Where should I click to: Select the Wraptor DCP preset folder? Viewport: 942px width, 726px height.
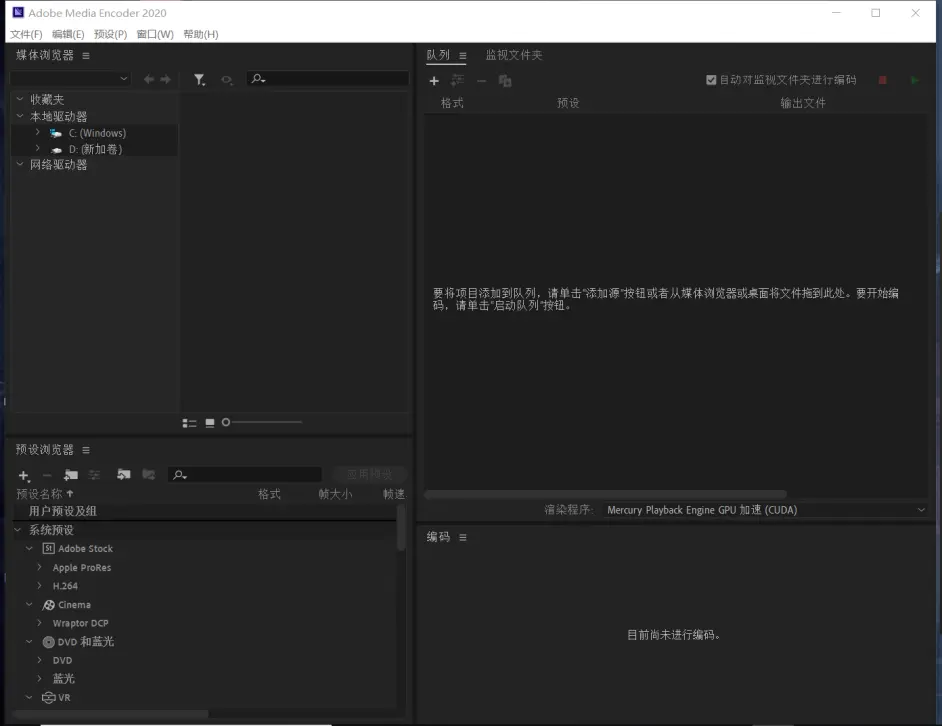click(81, 623)
